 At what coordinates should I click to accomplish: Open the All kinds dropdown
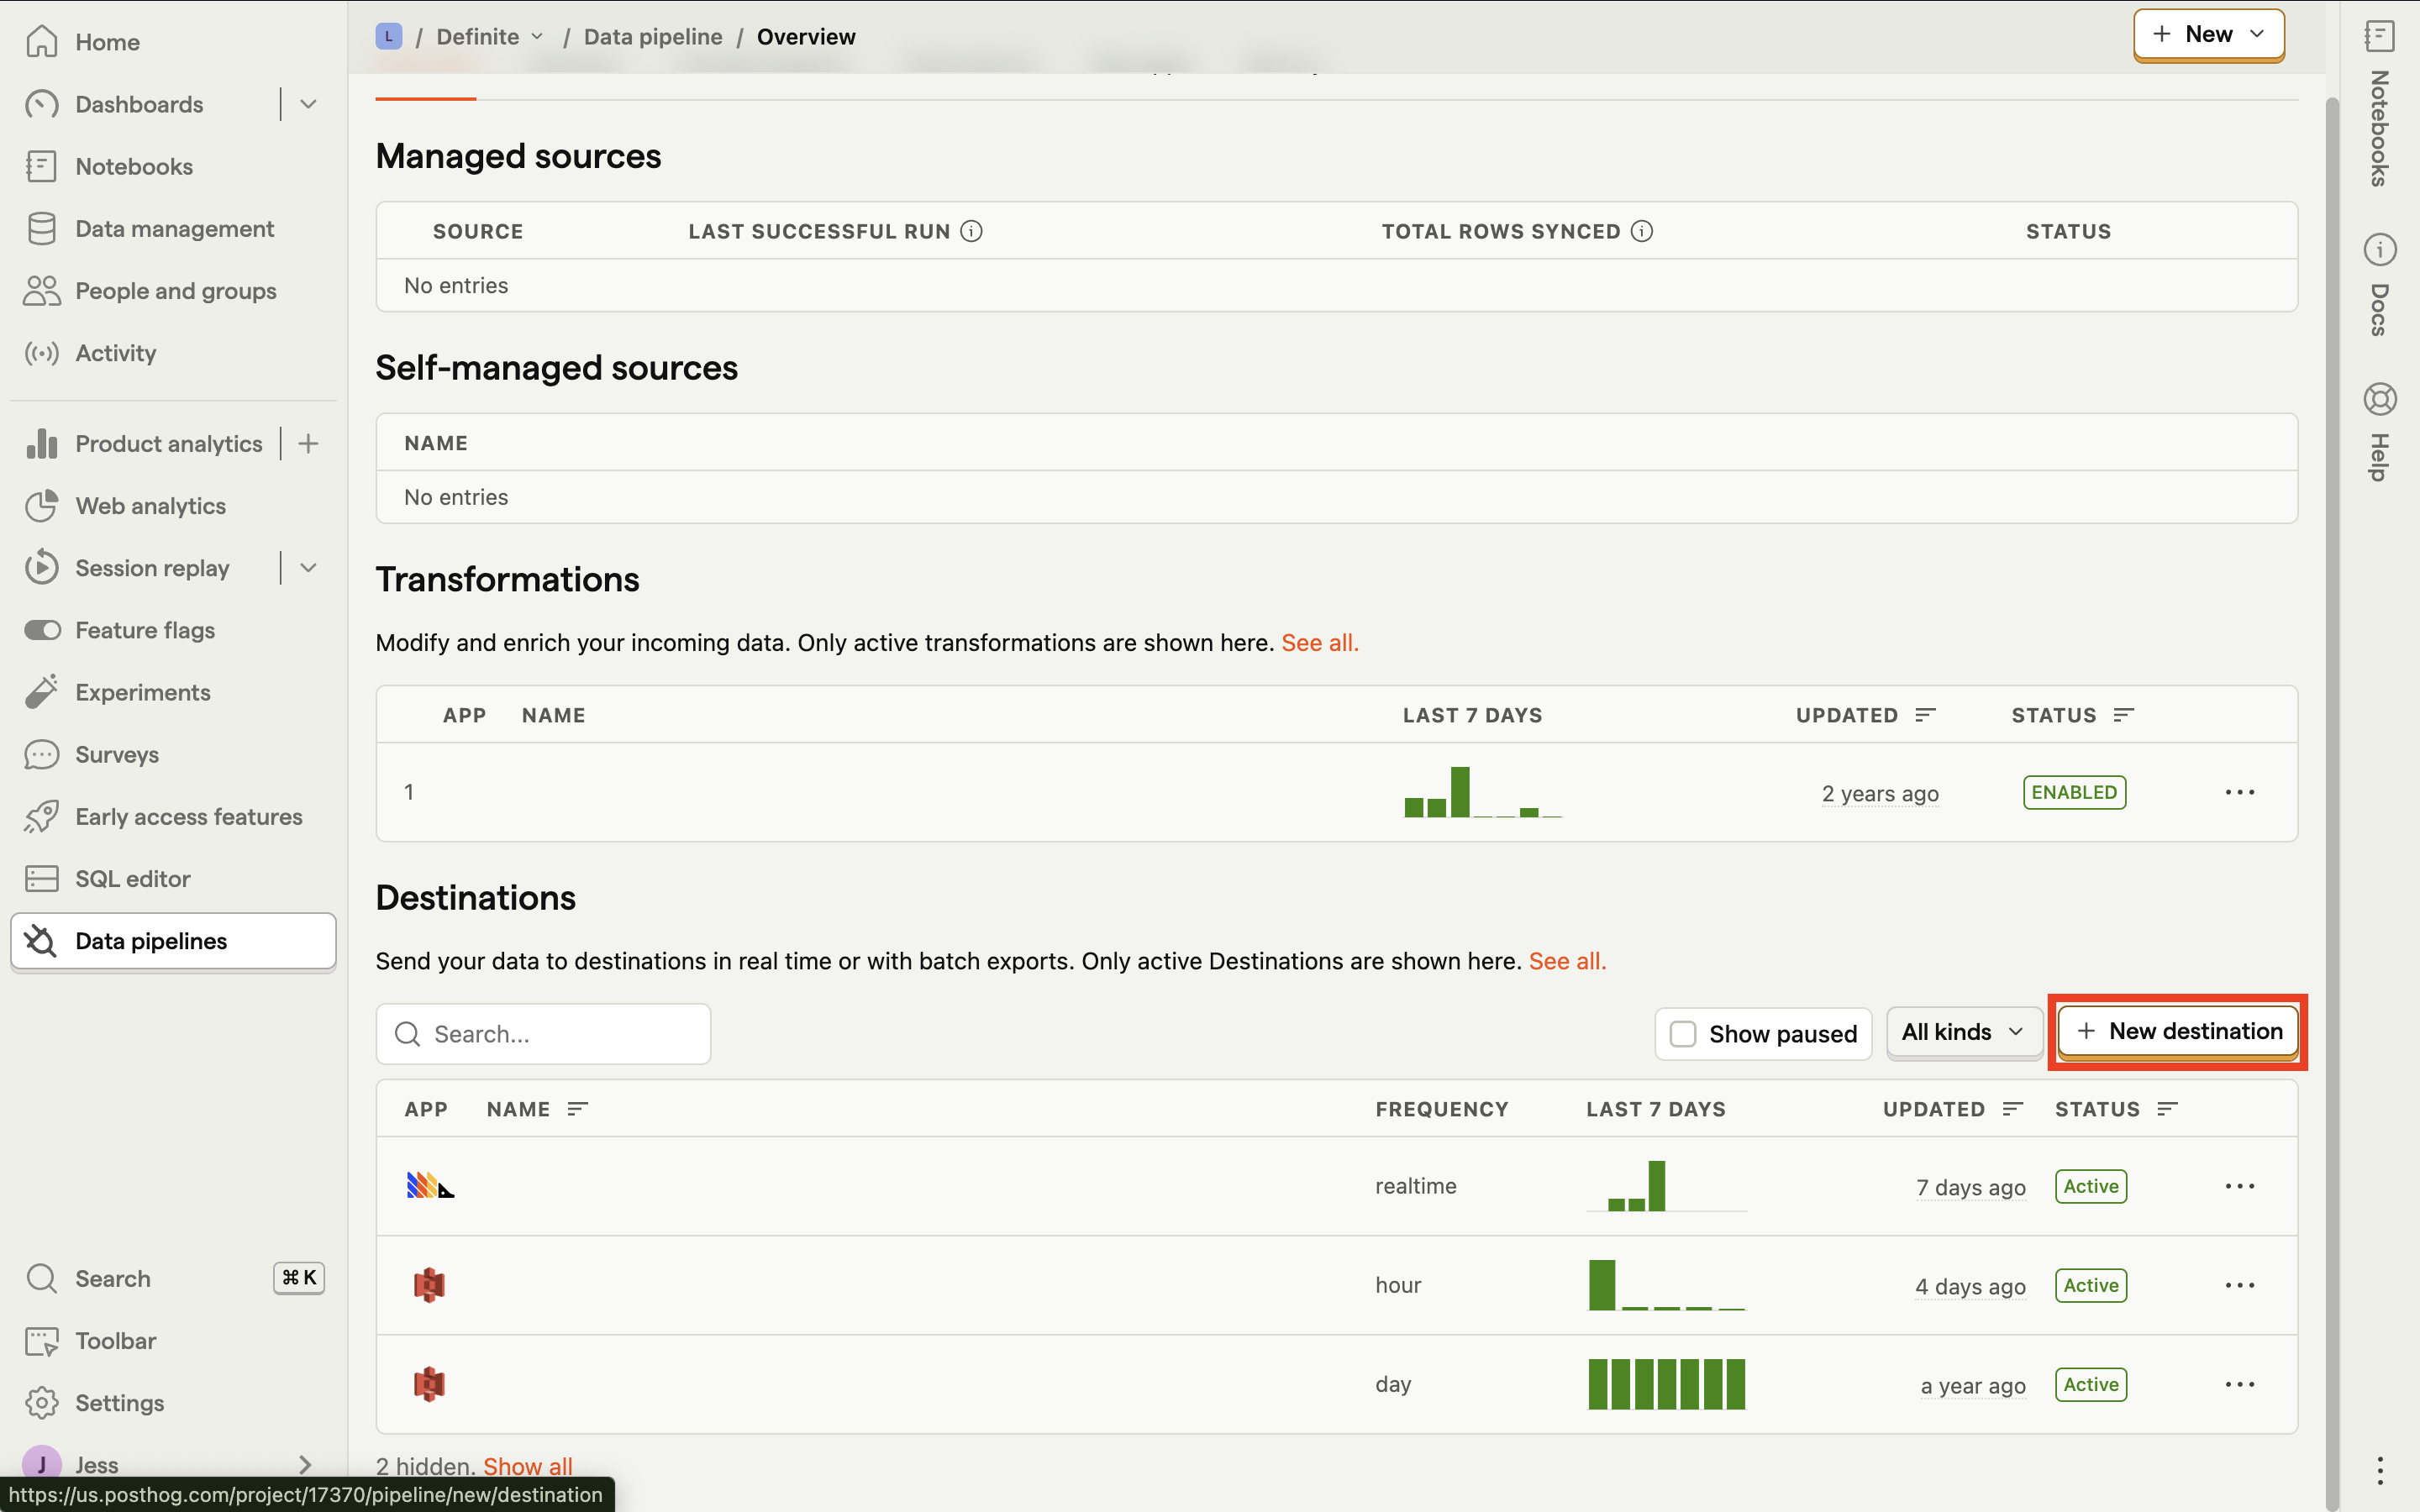1962,1032
